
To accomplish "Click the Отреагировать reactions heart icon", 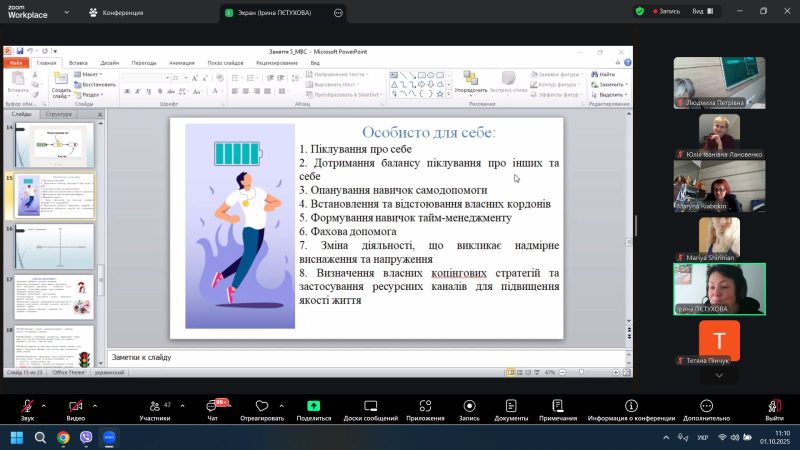I will (263, 406).
